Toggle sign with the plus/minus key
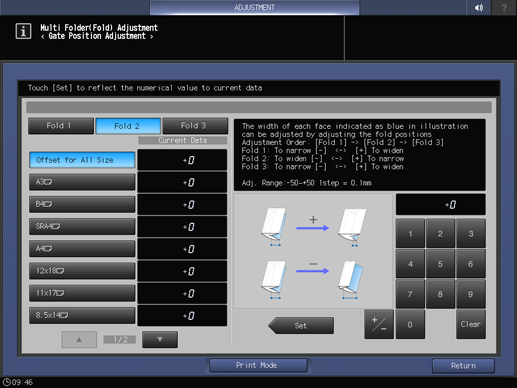Screen dimensions: 517x388 [379, 324]
